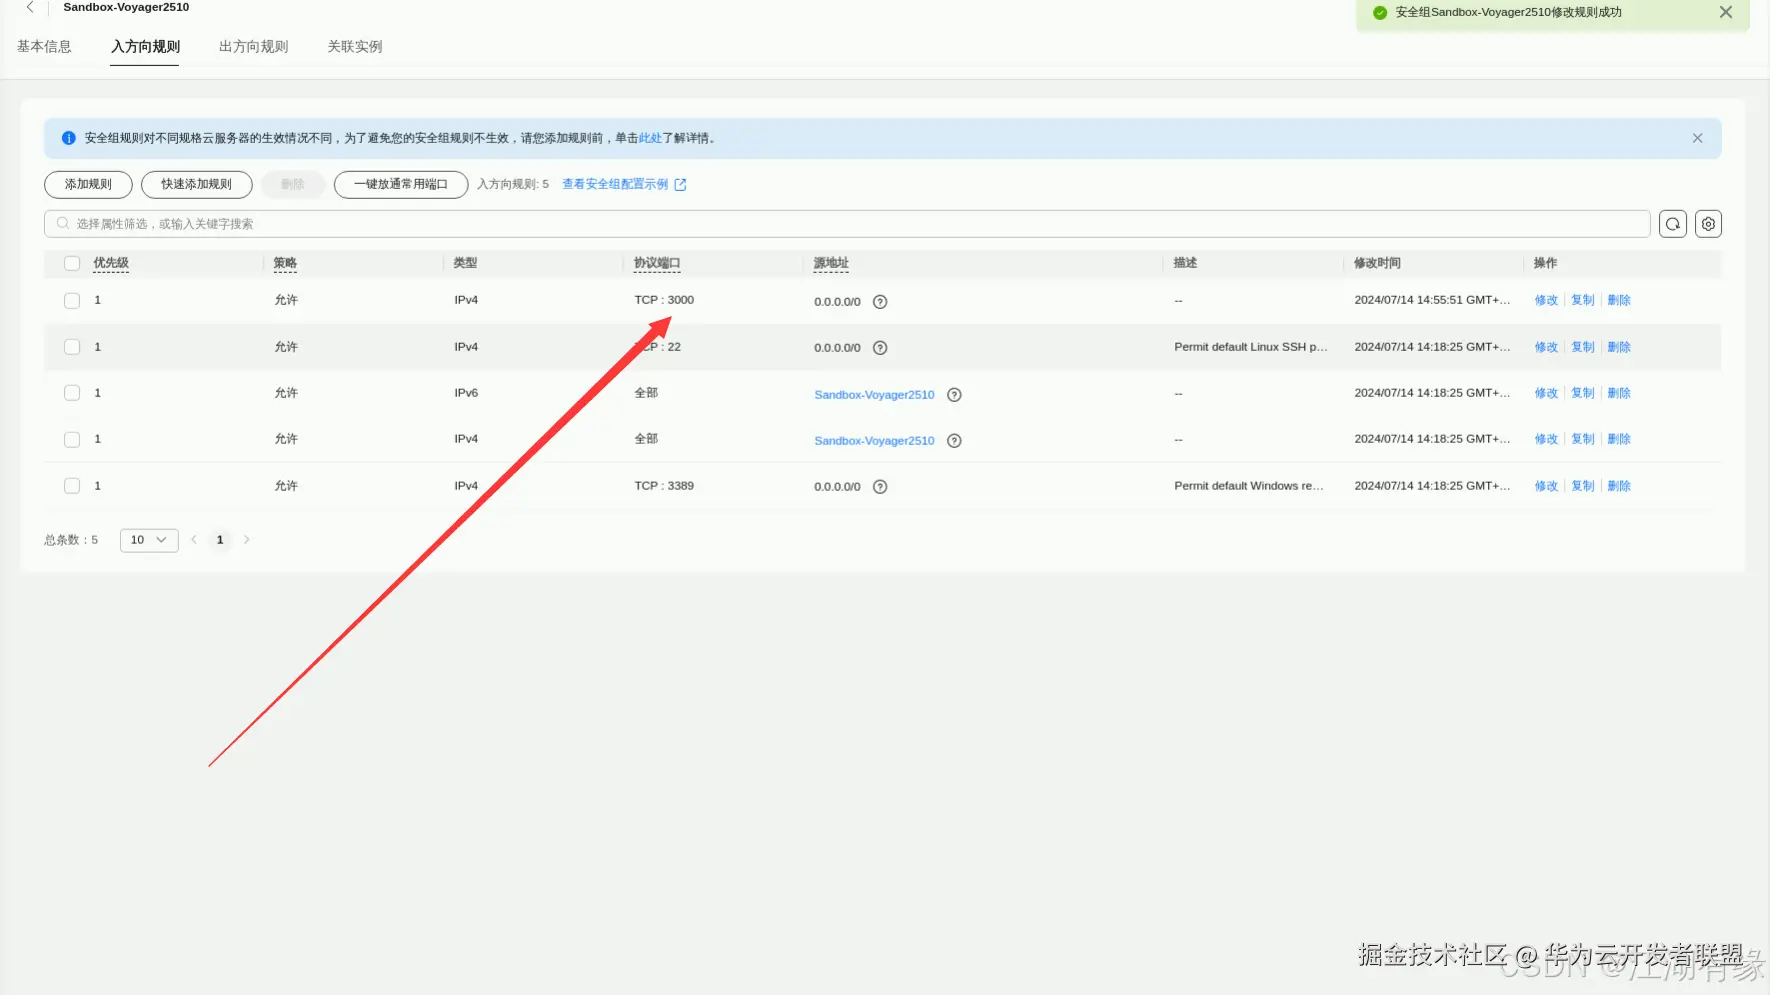Click the help icon in the TCP 3389 row
1770x995 pixels.
tap(880, 487)
